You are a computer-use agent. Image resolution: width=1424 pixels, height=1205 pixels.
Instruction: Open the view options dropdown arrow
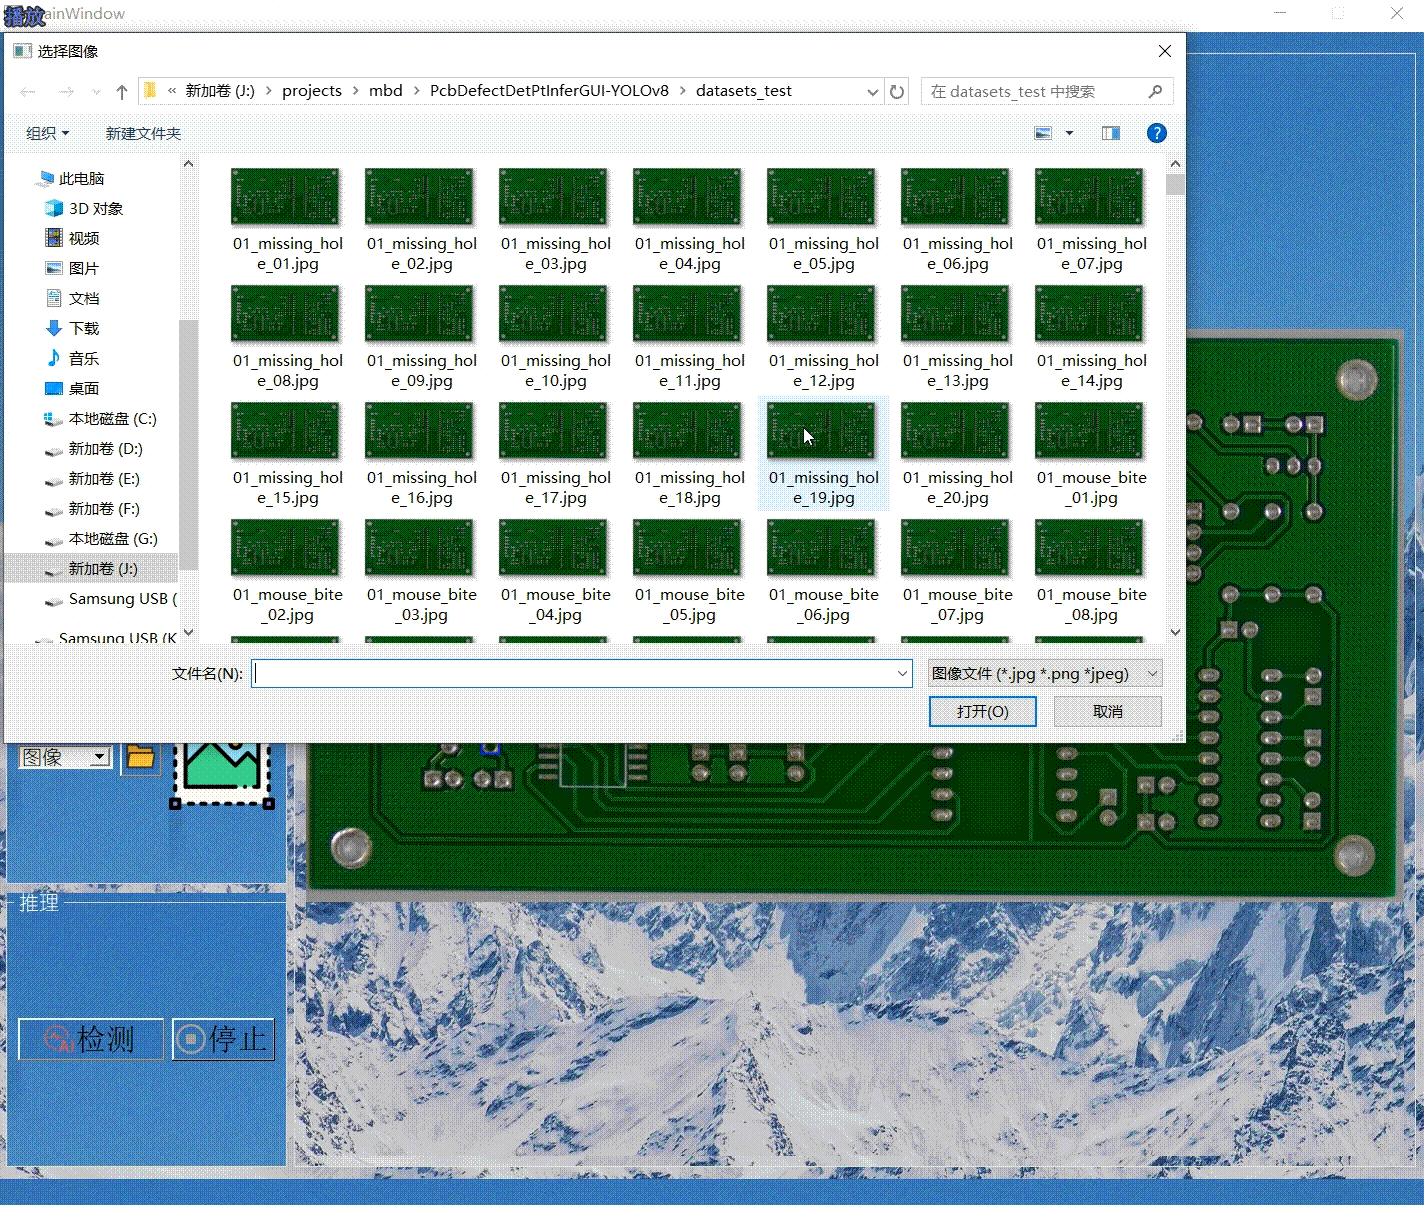point(1069,133)
